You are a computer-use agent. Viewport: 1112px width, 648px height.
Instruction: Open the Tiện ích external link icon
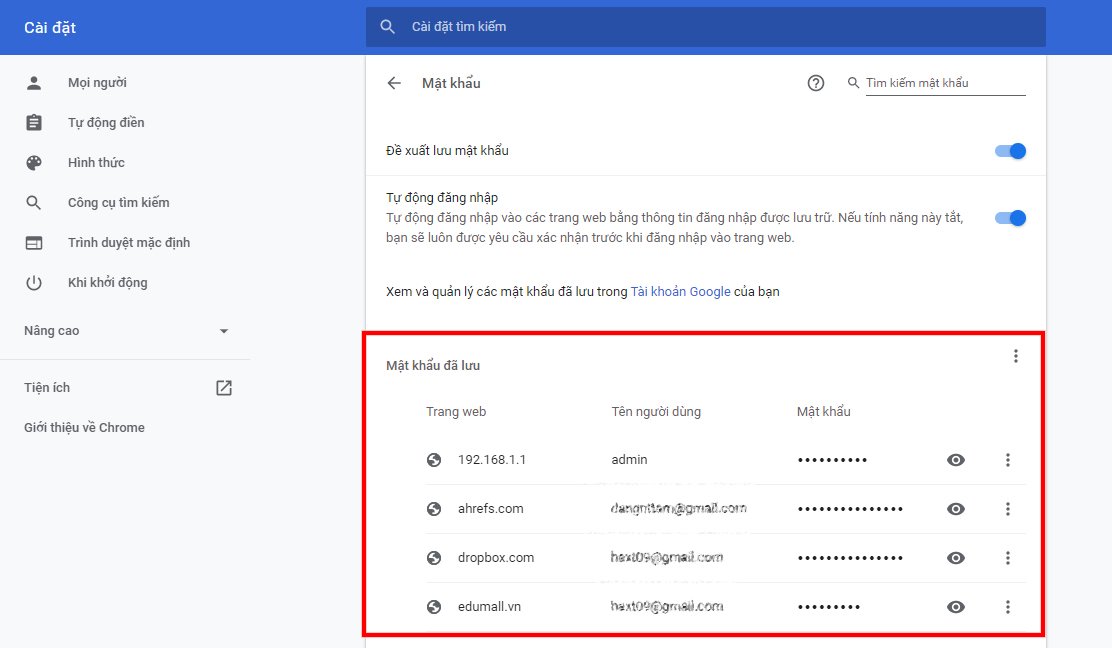pyautogui.click(x=224, y=388)
